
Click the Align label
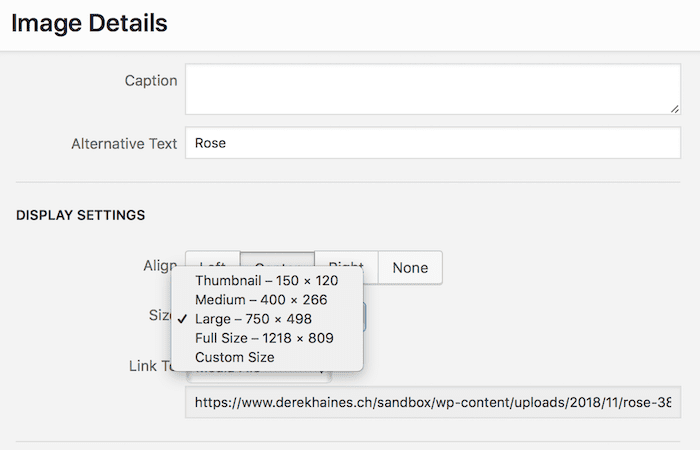[x=158, y=266]
